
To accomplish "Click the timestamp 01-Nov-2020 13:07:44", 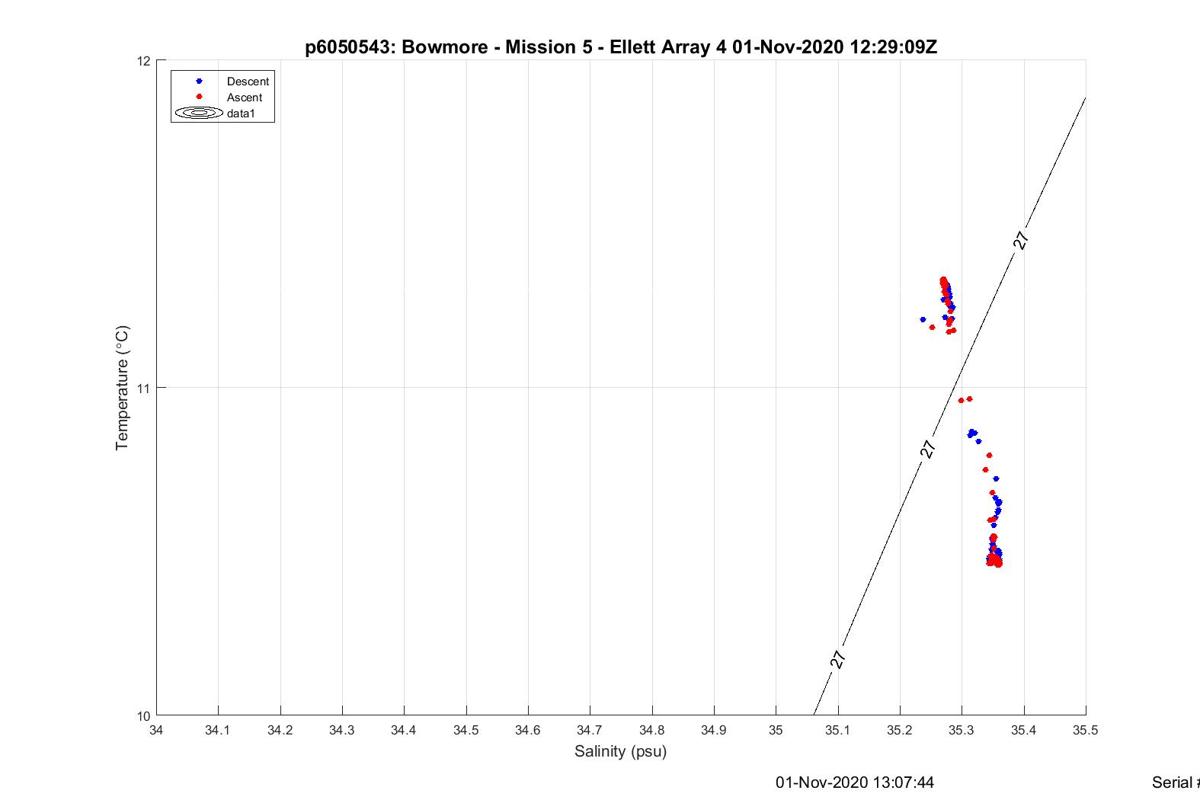I will 855,783.
